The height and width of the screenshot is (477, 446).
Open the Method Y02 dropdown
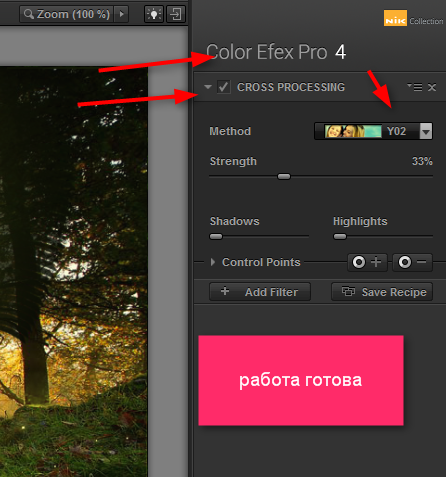point(426,131)
